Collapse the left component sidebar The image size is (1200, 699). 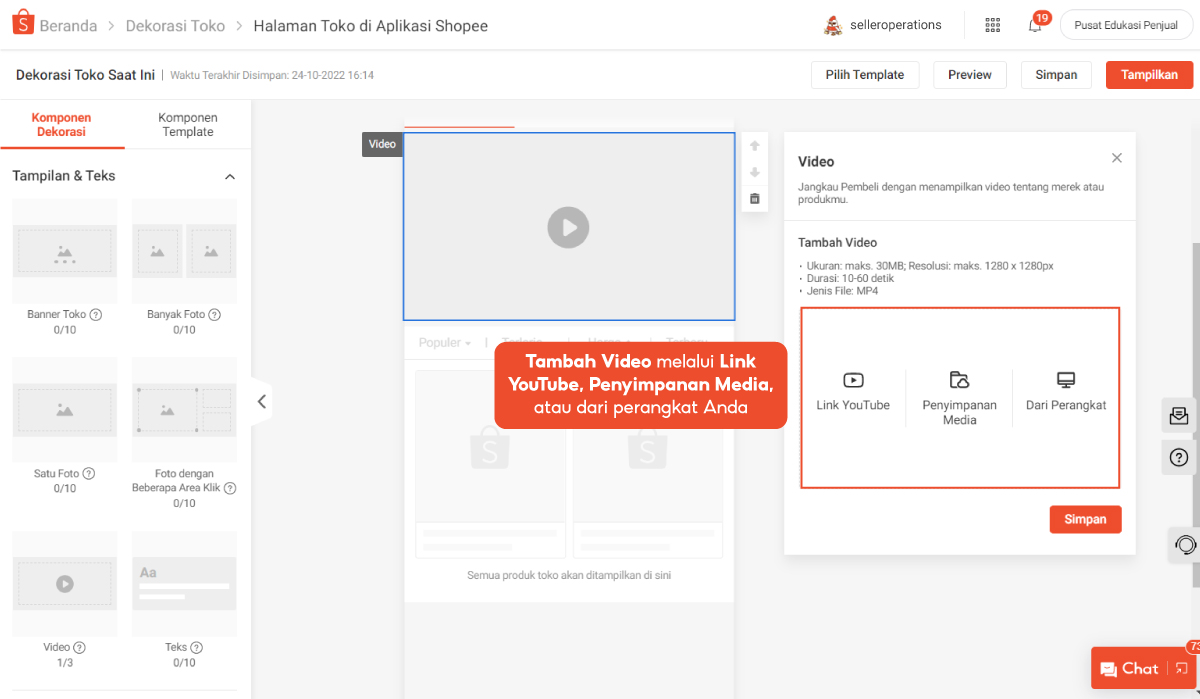point(261,401)
